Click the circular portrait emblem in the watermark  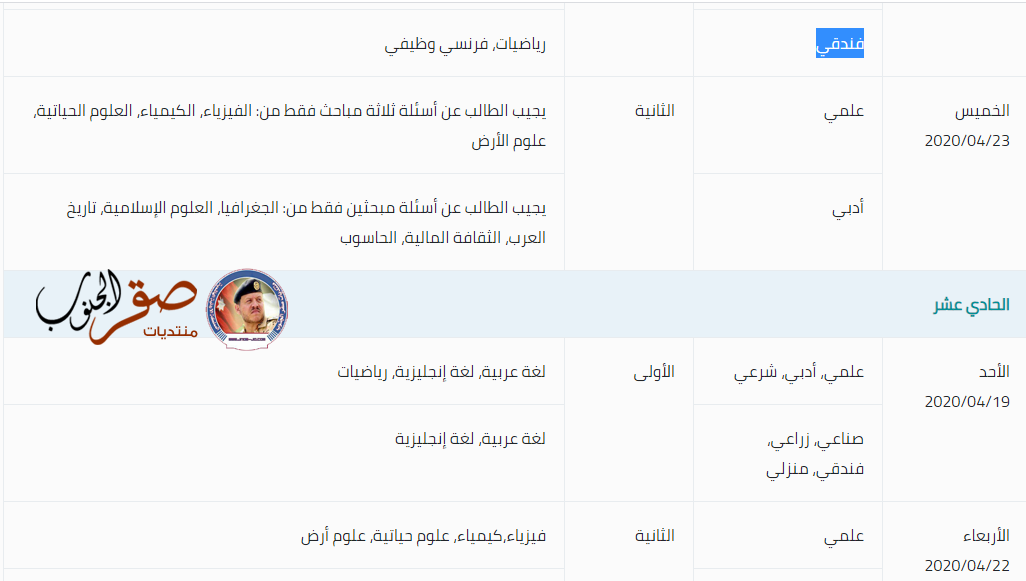[246, 308]
